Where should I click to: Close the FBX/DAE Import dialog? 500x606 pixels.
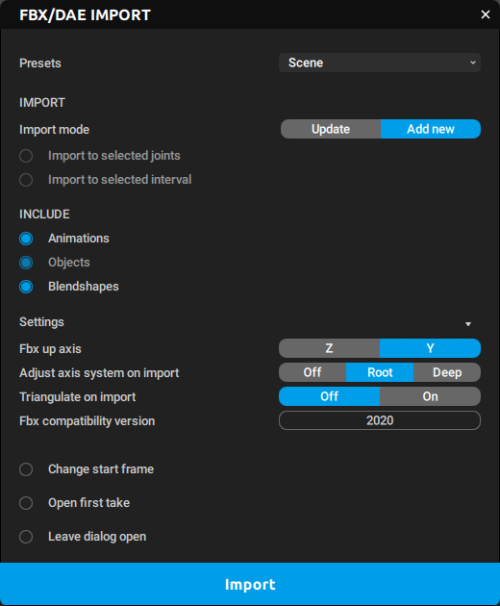tap(485, 15)
